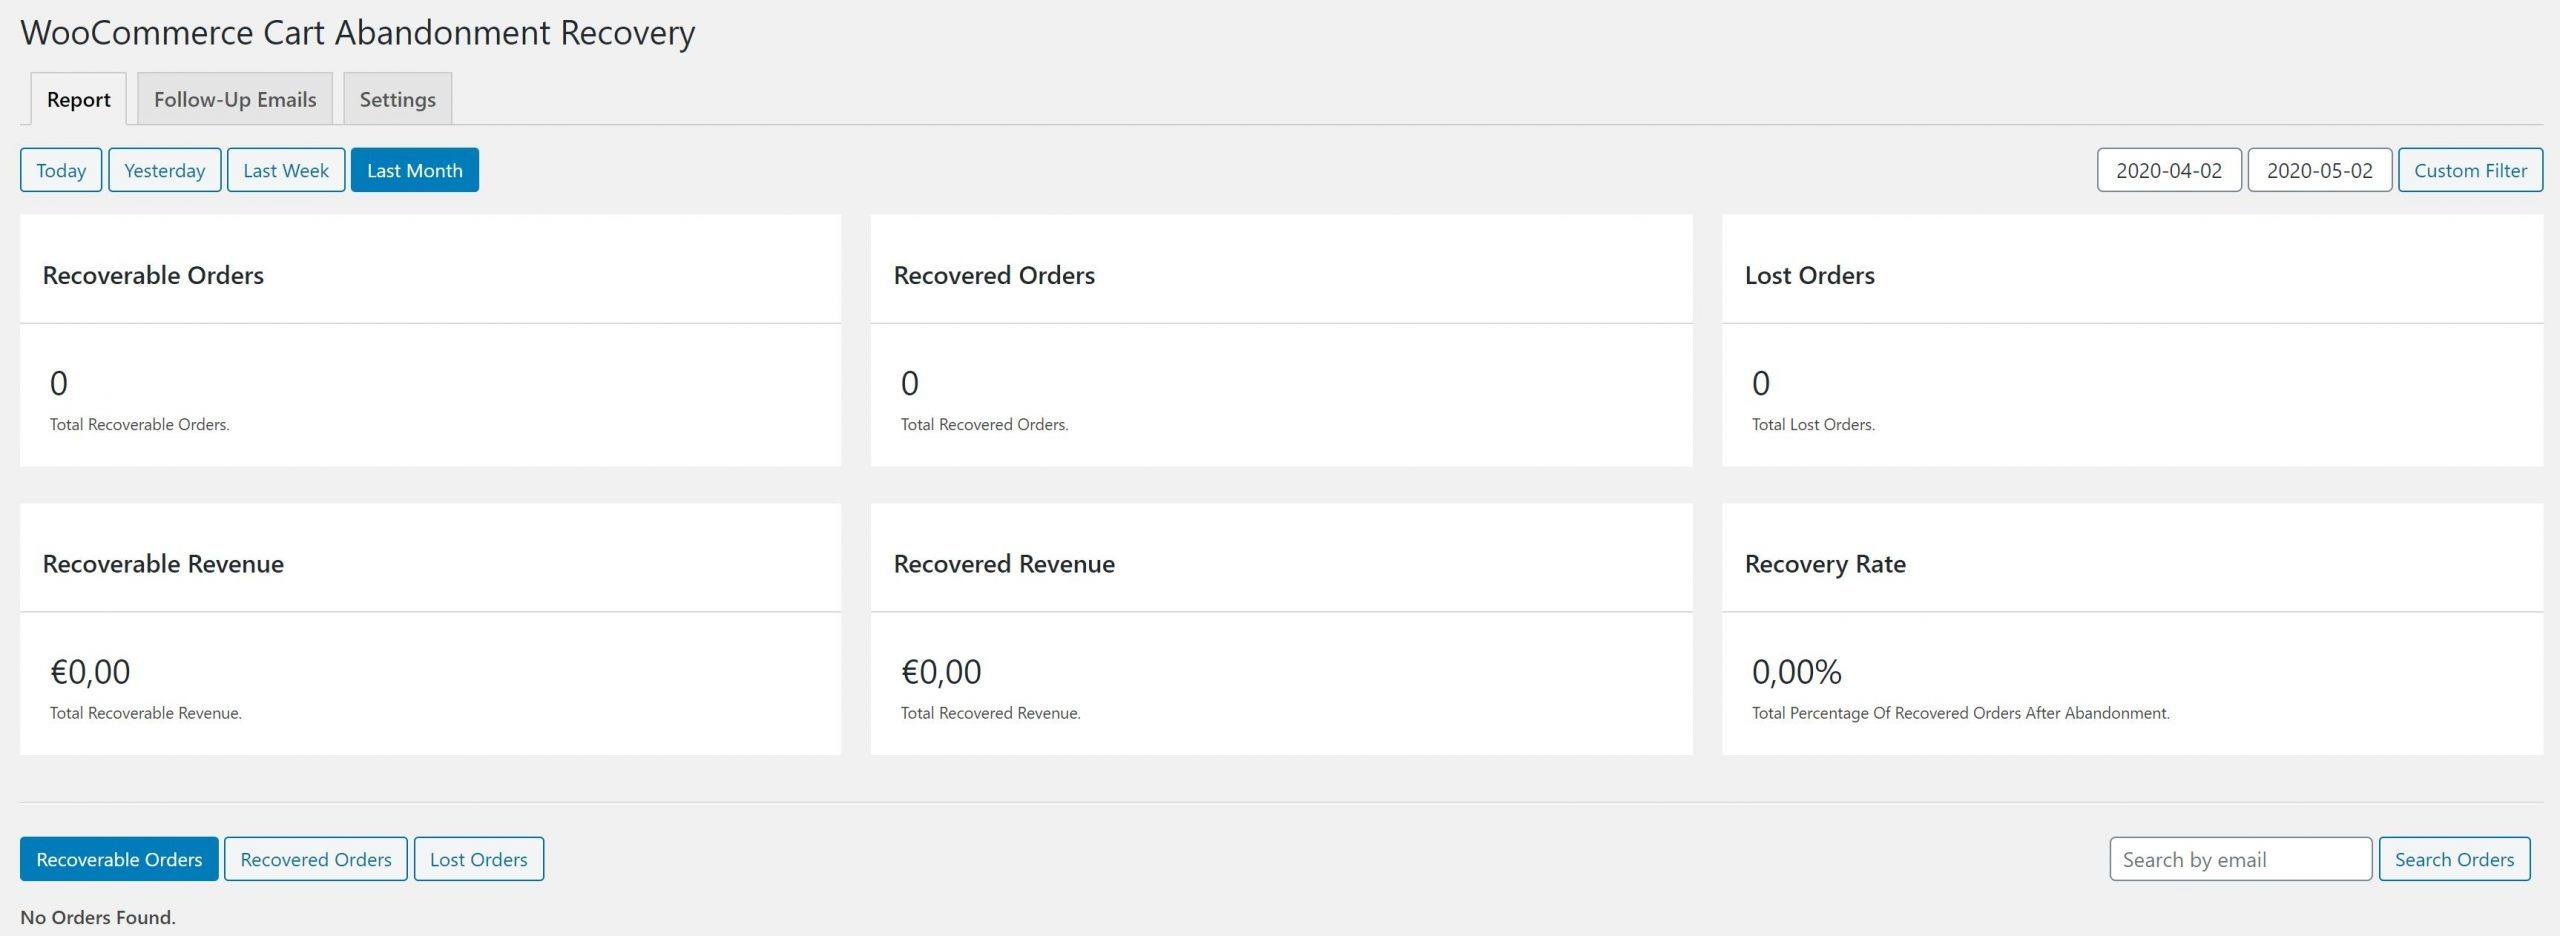Switch to the Follow-Up Emails tab
Screen dimensions: 2560x936
pyautogui.click(x=235, y=99)
